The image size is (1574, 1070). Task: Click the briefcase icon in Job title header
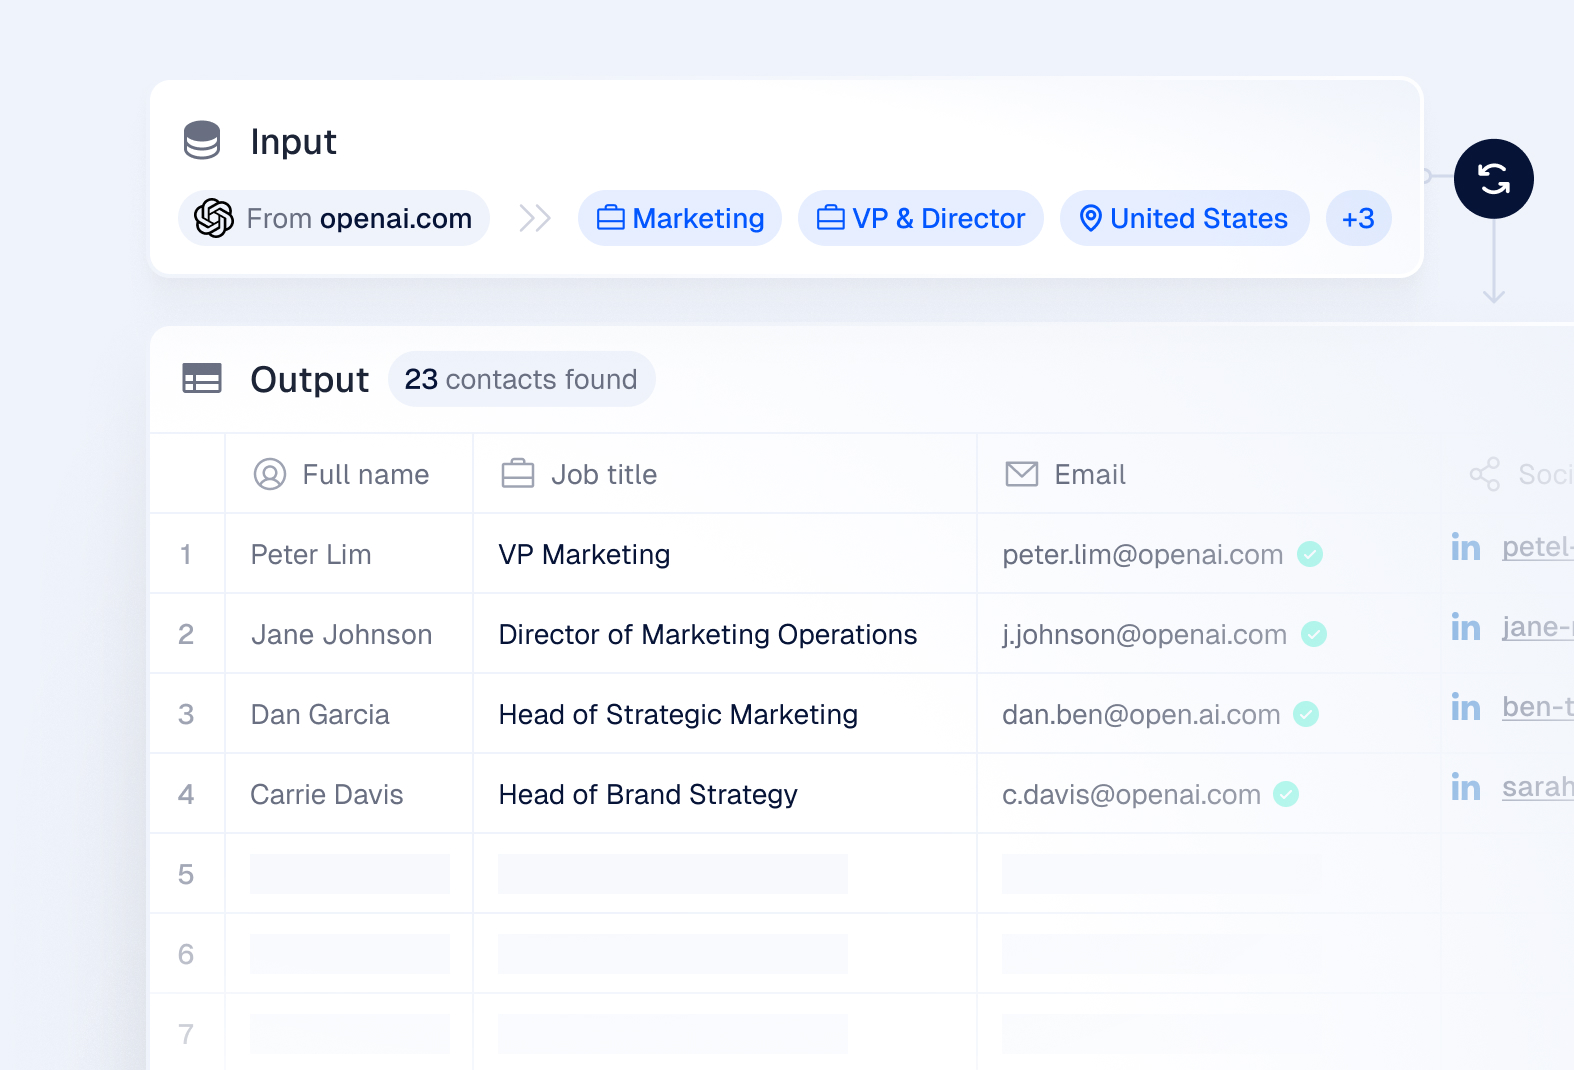[518, 474]
